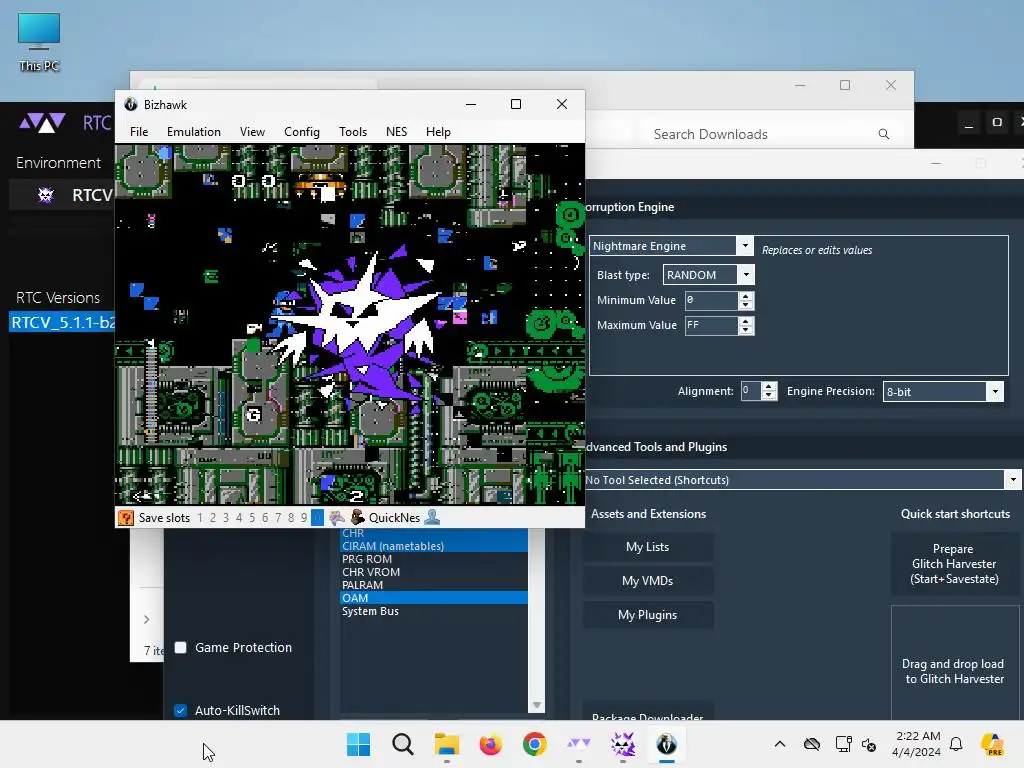The width and height of the screenshot is (1024, 768).
Task: Select the System Bus memory domain
Action: tap(434, 611)
